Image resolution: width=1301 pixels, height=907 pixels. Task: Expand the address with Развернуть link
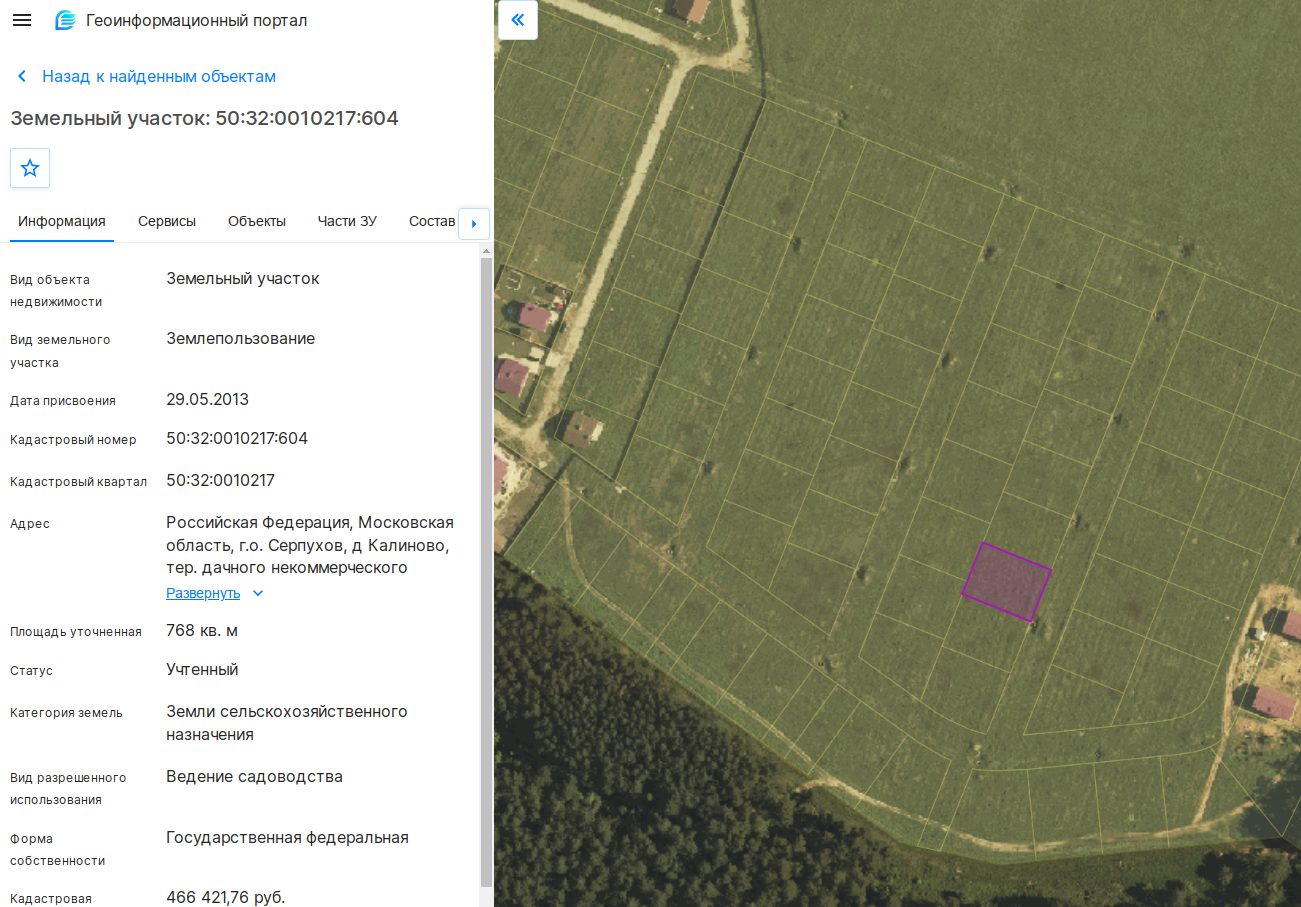tap(203, 593)
